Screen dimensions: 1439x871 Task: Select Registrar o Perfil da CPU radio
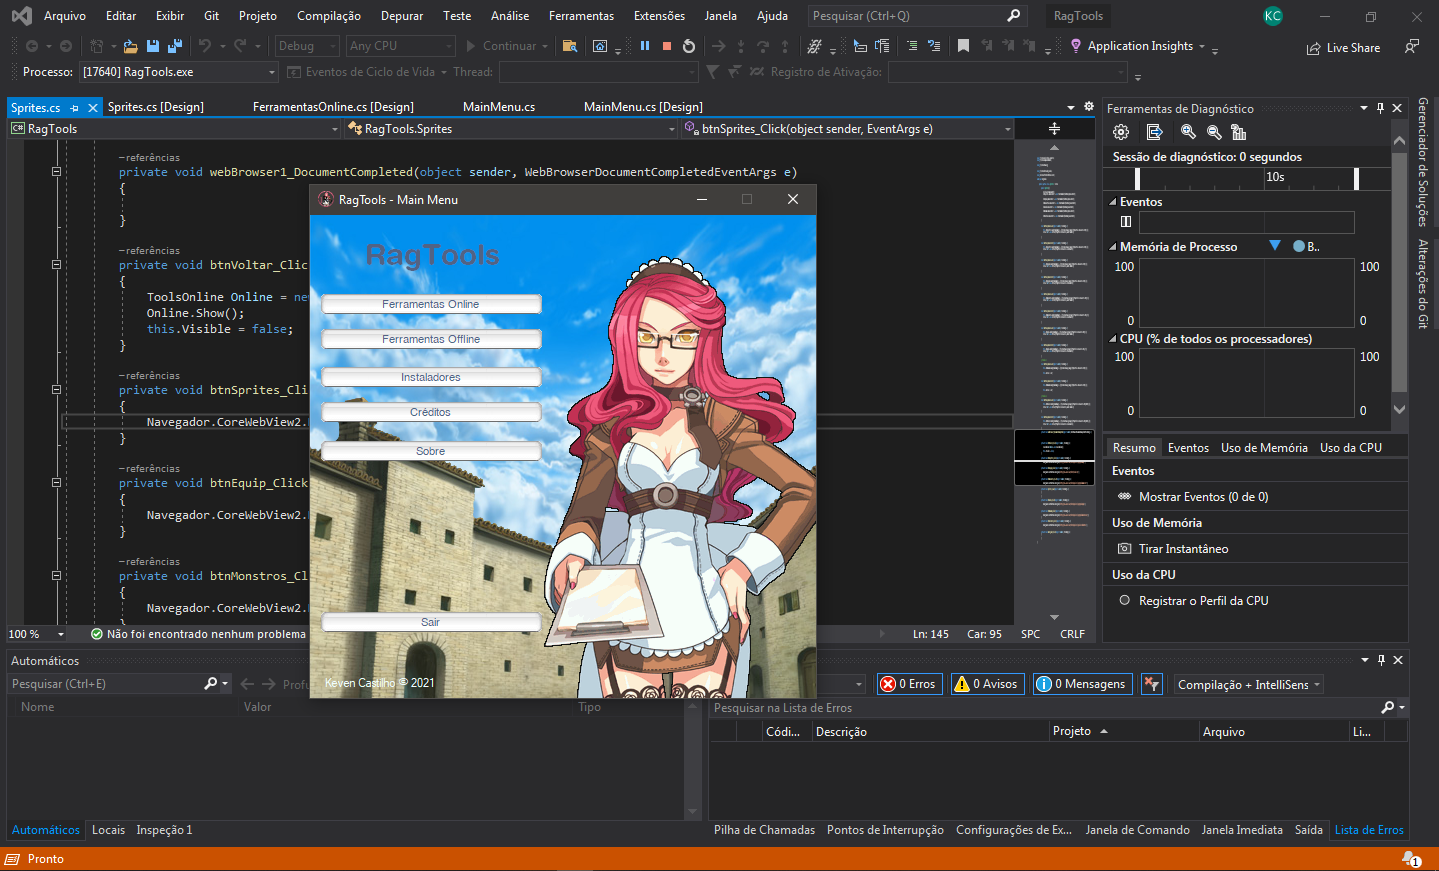pos(1125,601)
